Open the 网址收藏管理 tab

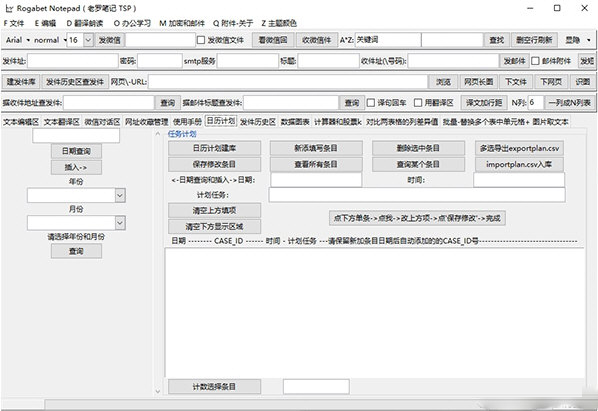click(x=146, y=122)
